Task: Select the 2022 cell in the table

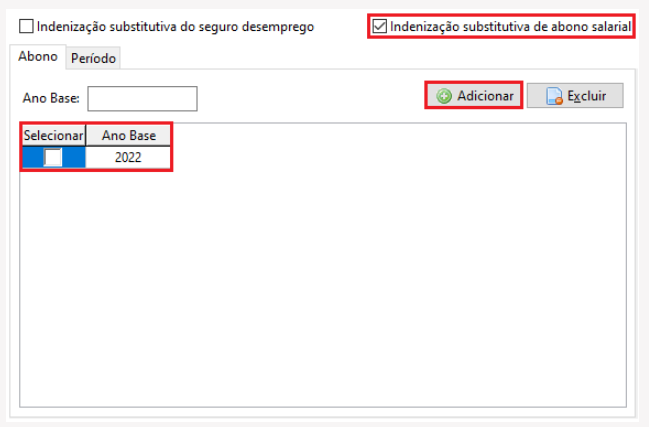Action: point(128,158)
